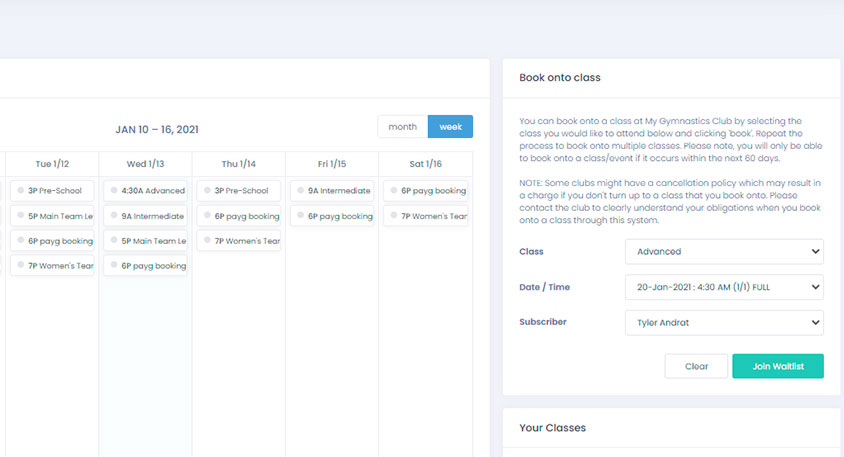The image size is (844, 457).
Task: Click status dot on Wednesday 9A Intermediate
Action: (x=115, y=215)
